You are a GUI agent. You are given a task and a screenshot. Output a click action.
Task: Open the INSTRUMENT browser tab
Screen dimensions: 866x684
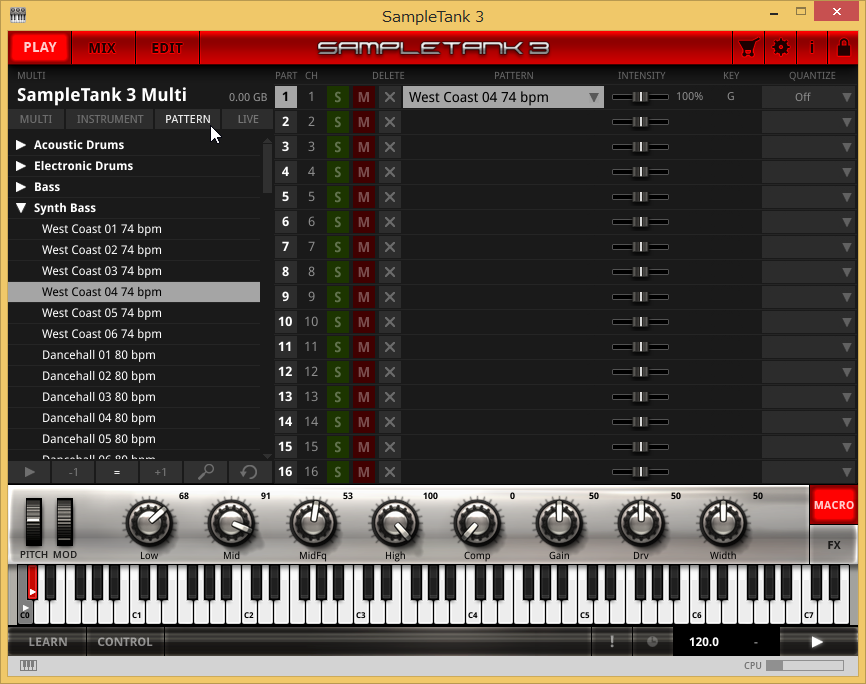coord(109,119)
